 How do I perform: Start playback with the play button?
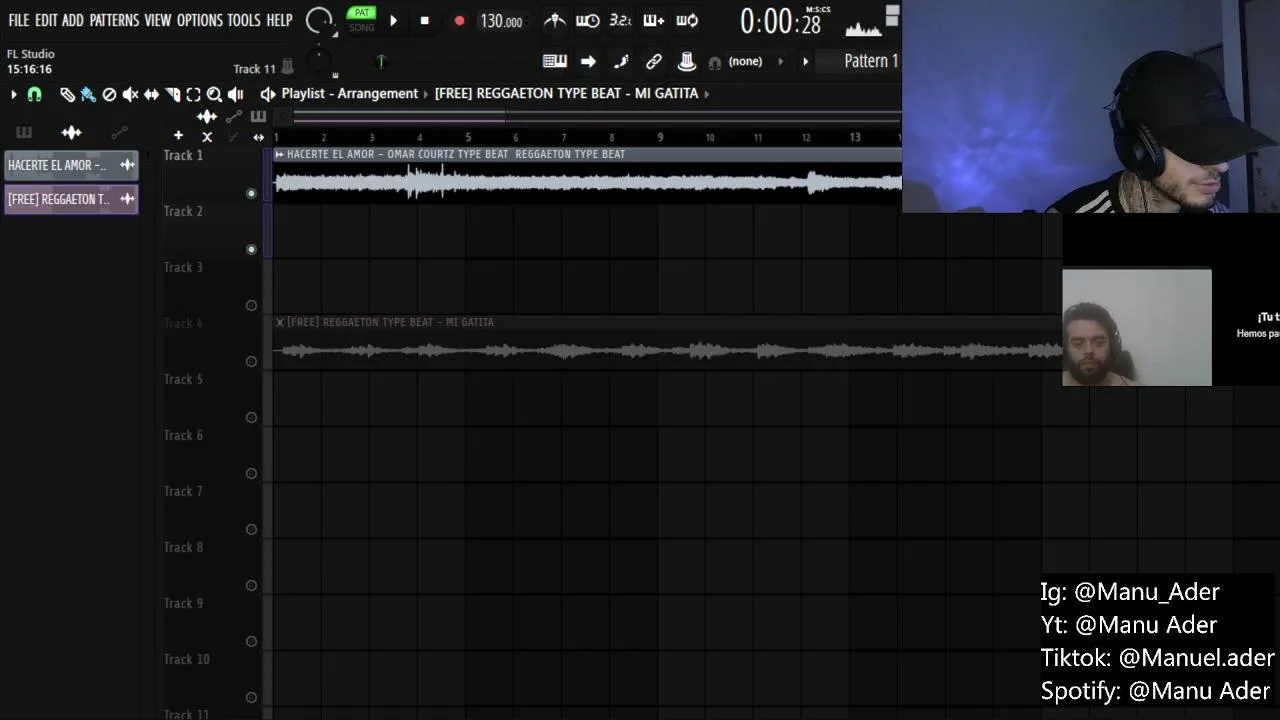tap(393, 21)
